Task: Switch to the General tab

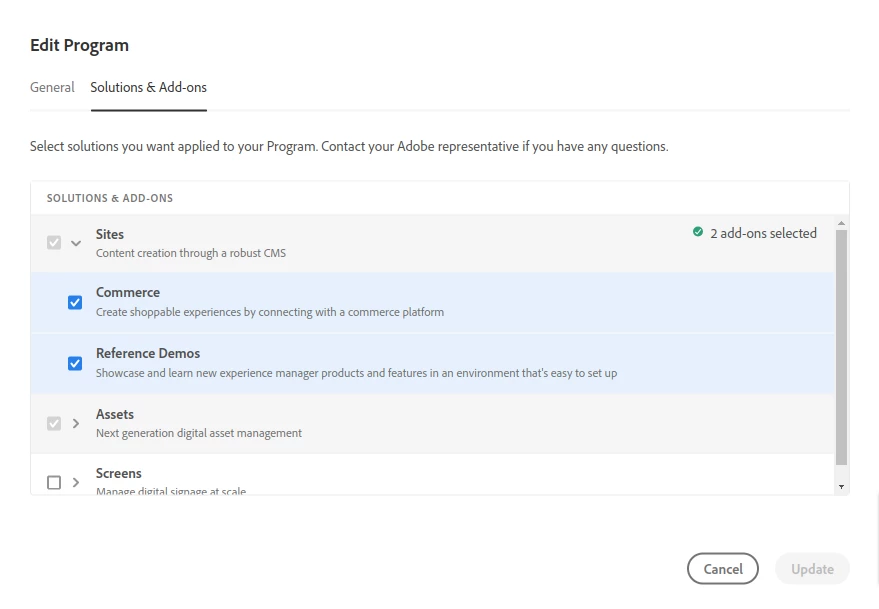Action: 52,87
